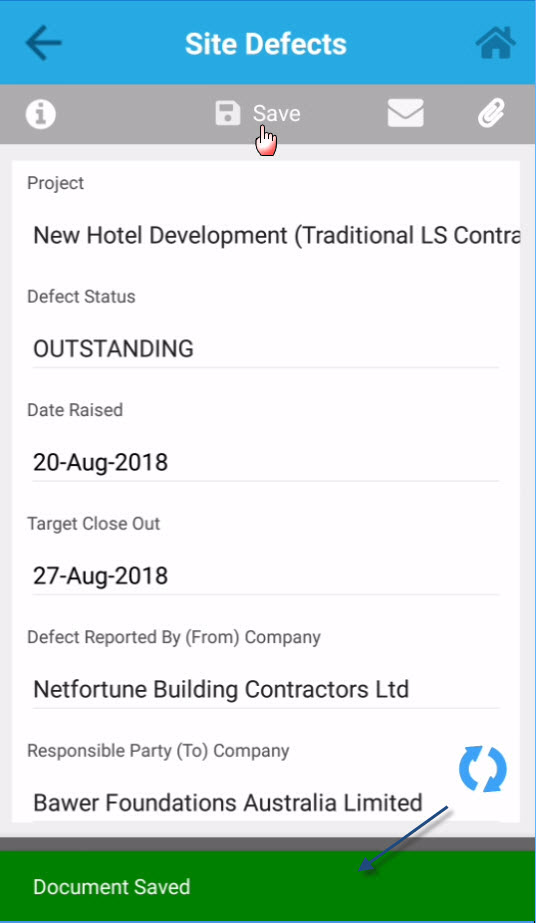Attach a file with the paperclip icon
The width and height of the screenshot is (536, 923).
pyautogui.click(x=491, y=113)
